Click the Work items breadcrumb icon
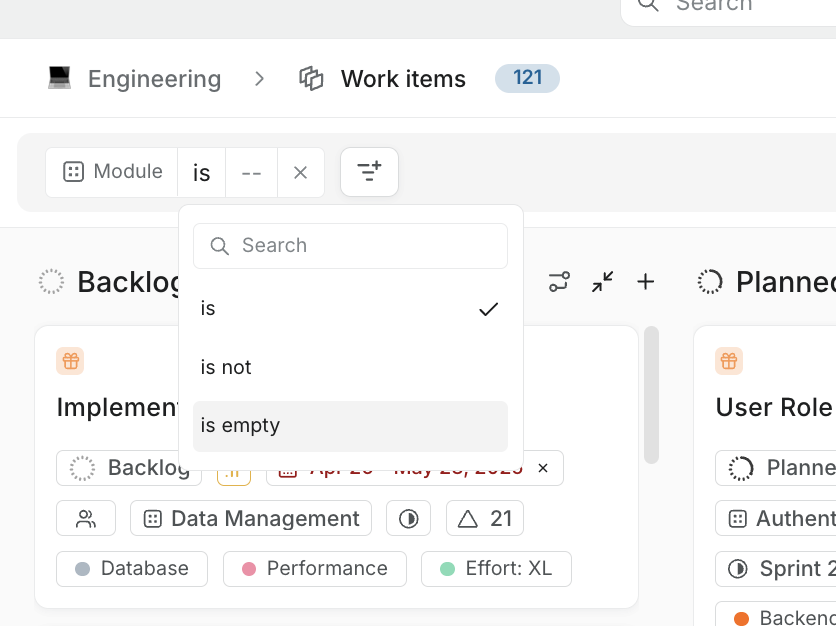The height and width of the screenshot is (626, 836). click(x=312, y=79)
